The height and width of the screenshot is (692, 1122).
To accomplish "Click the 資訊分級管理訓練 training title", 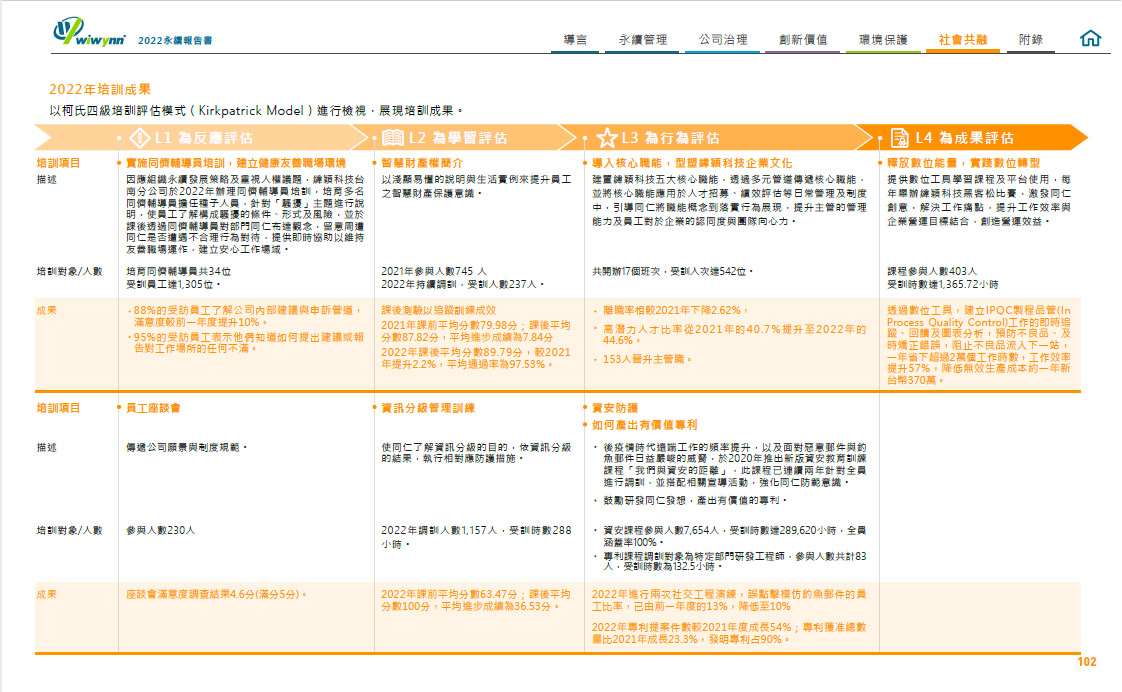I will tap(429, 408).
